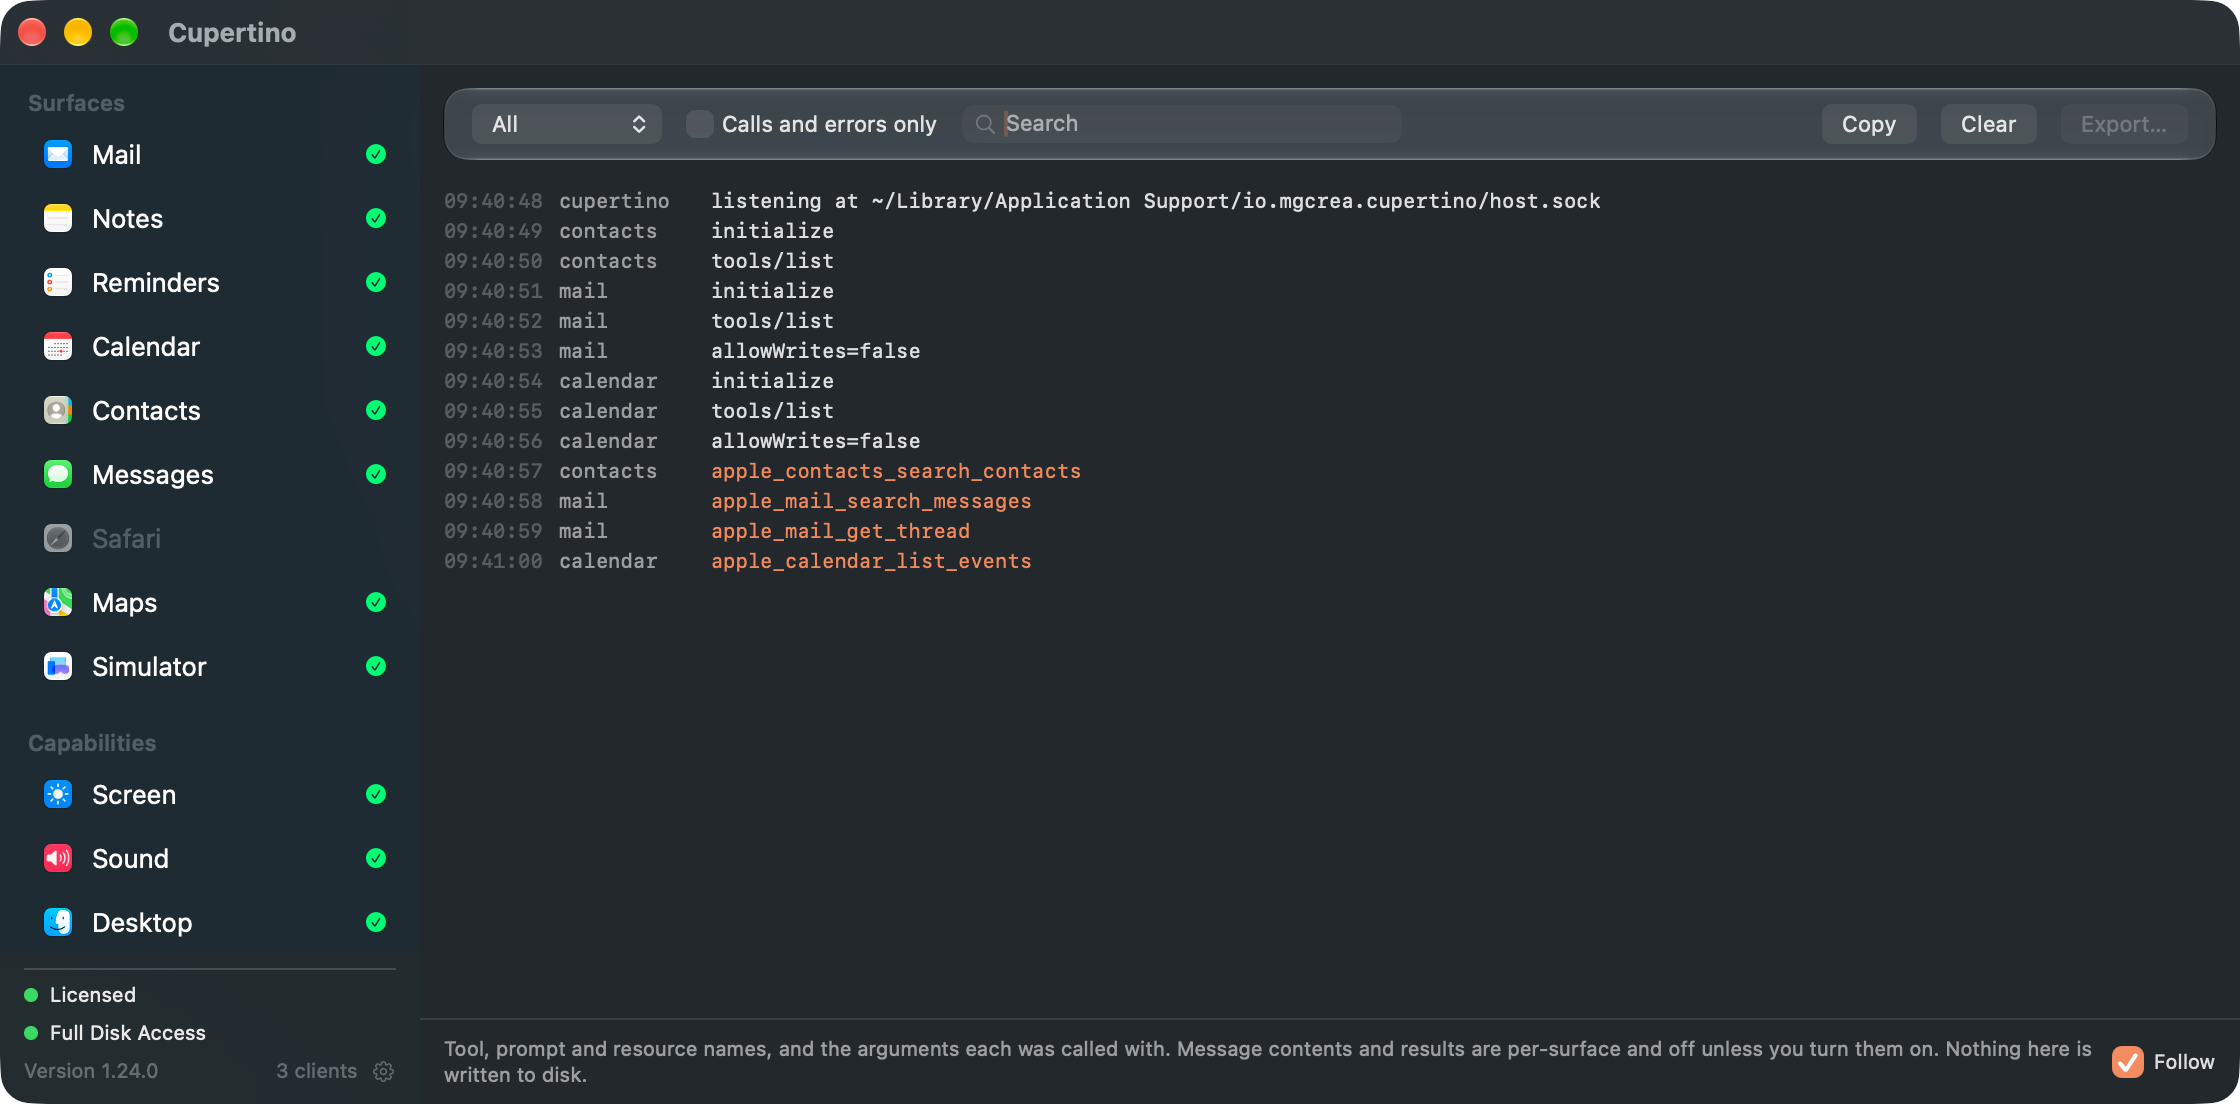
Task: Open the Simulator surface
Action: pos(210,667)
